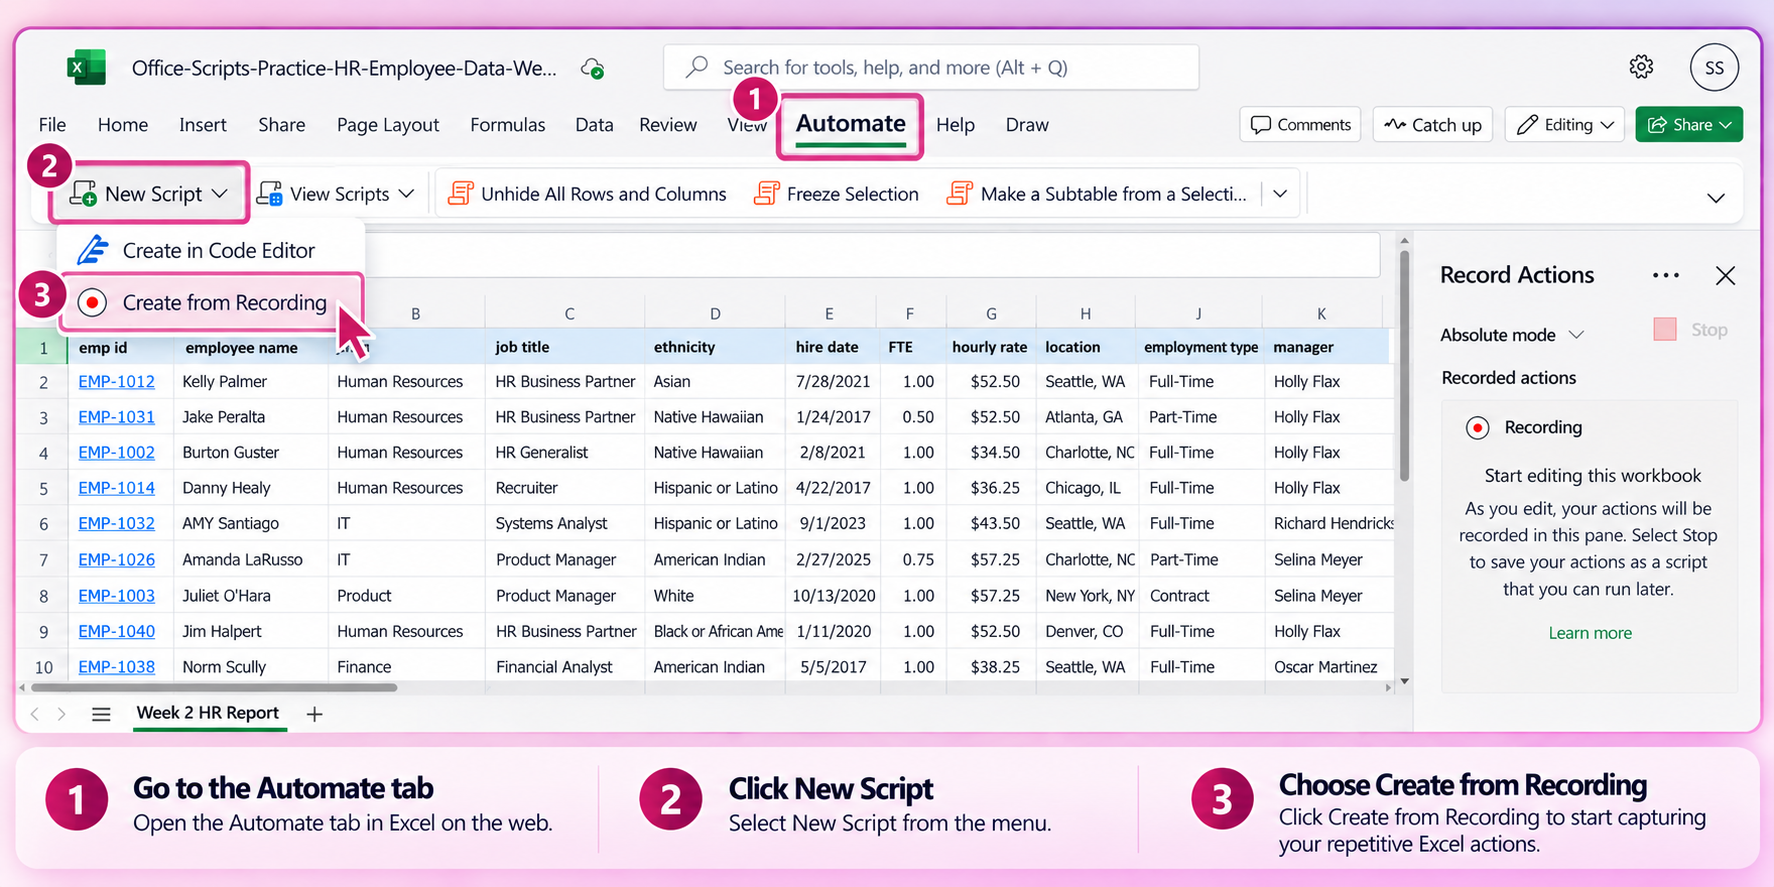The width and height of the screenshot is (1774, 887).
Task: Open the SS account avatar
Action: click(1714, 67)
